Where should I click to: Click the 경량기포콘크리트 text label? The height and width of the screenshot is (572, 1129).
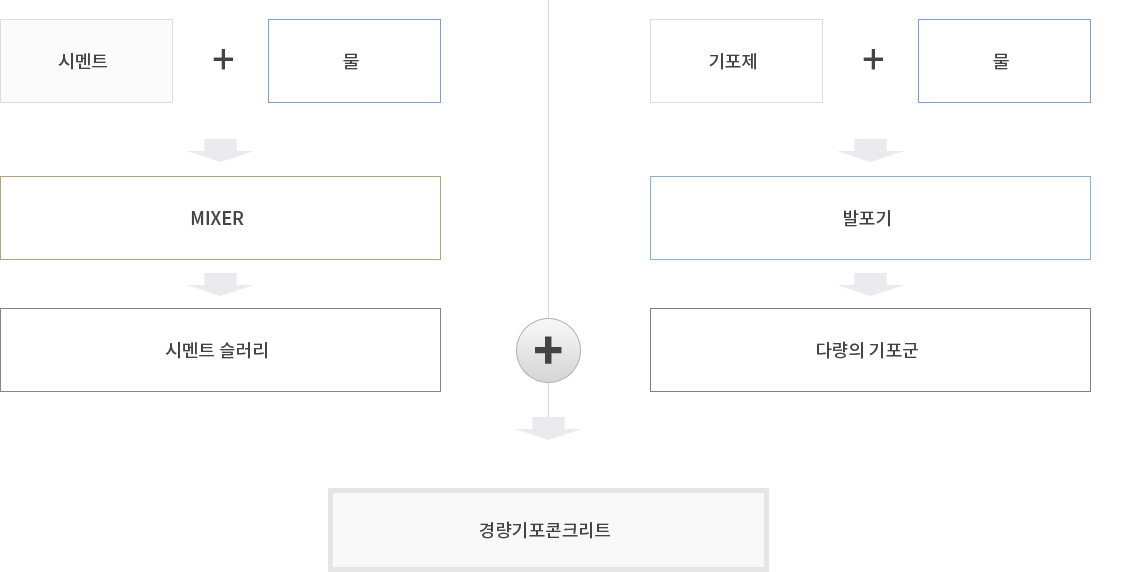click(545, 530)
